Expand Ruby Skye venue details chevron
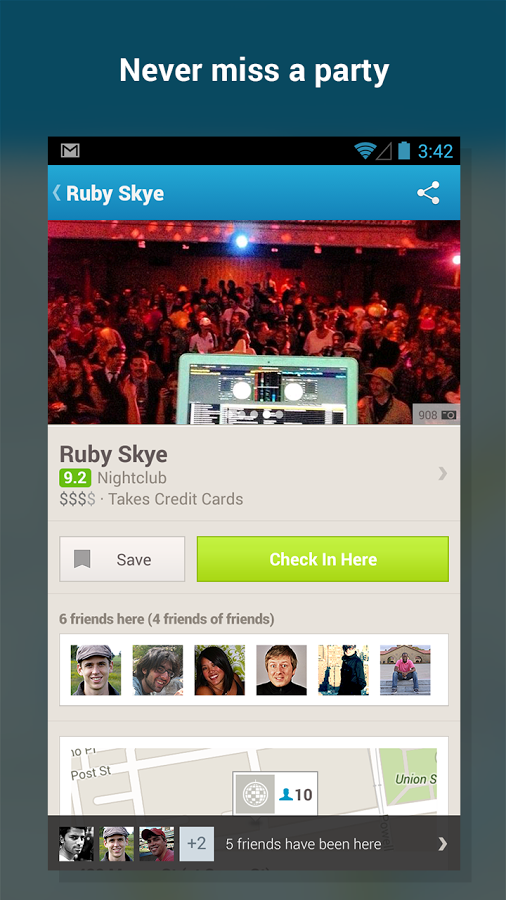Screen dimensions: 506x900 pyautogui.click(x=442, y=474)
